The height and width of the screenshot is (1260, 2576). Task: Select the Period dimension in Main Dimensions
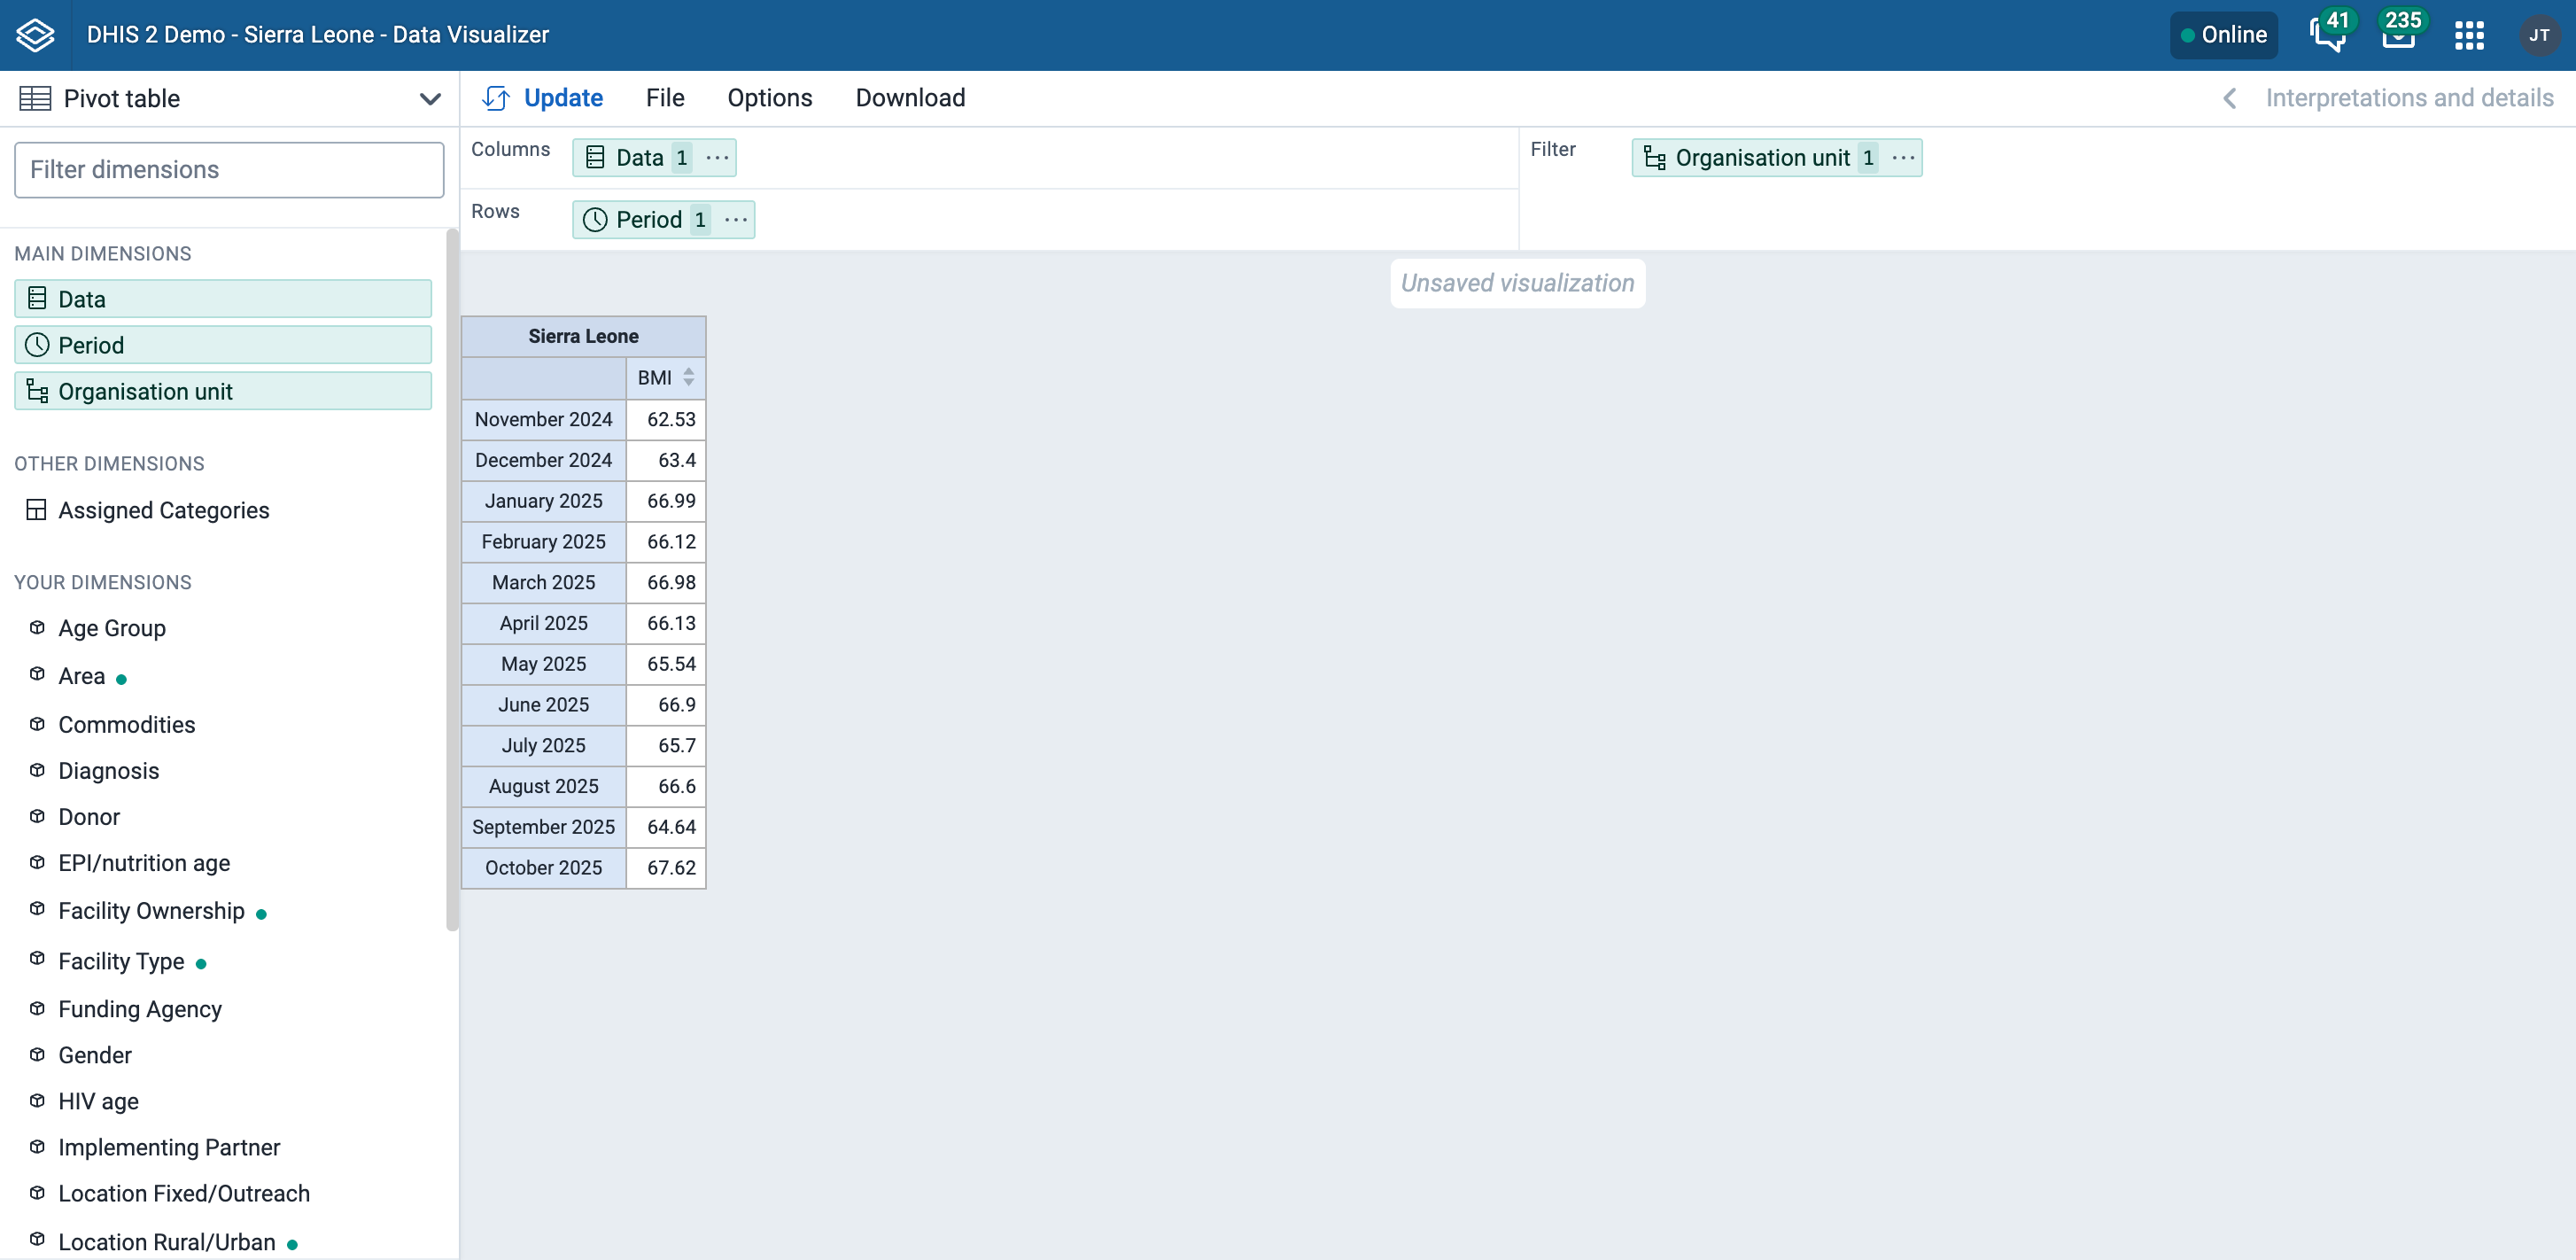(223, 345)
